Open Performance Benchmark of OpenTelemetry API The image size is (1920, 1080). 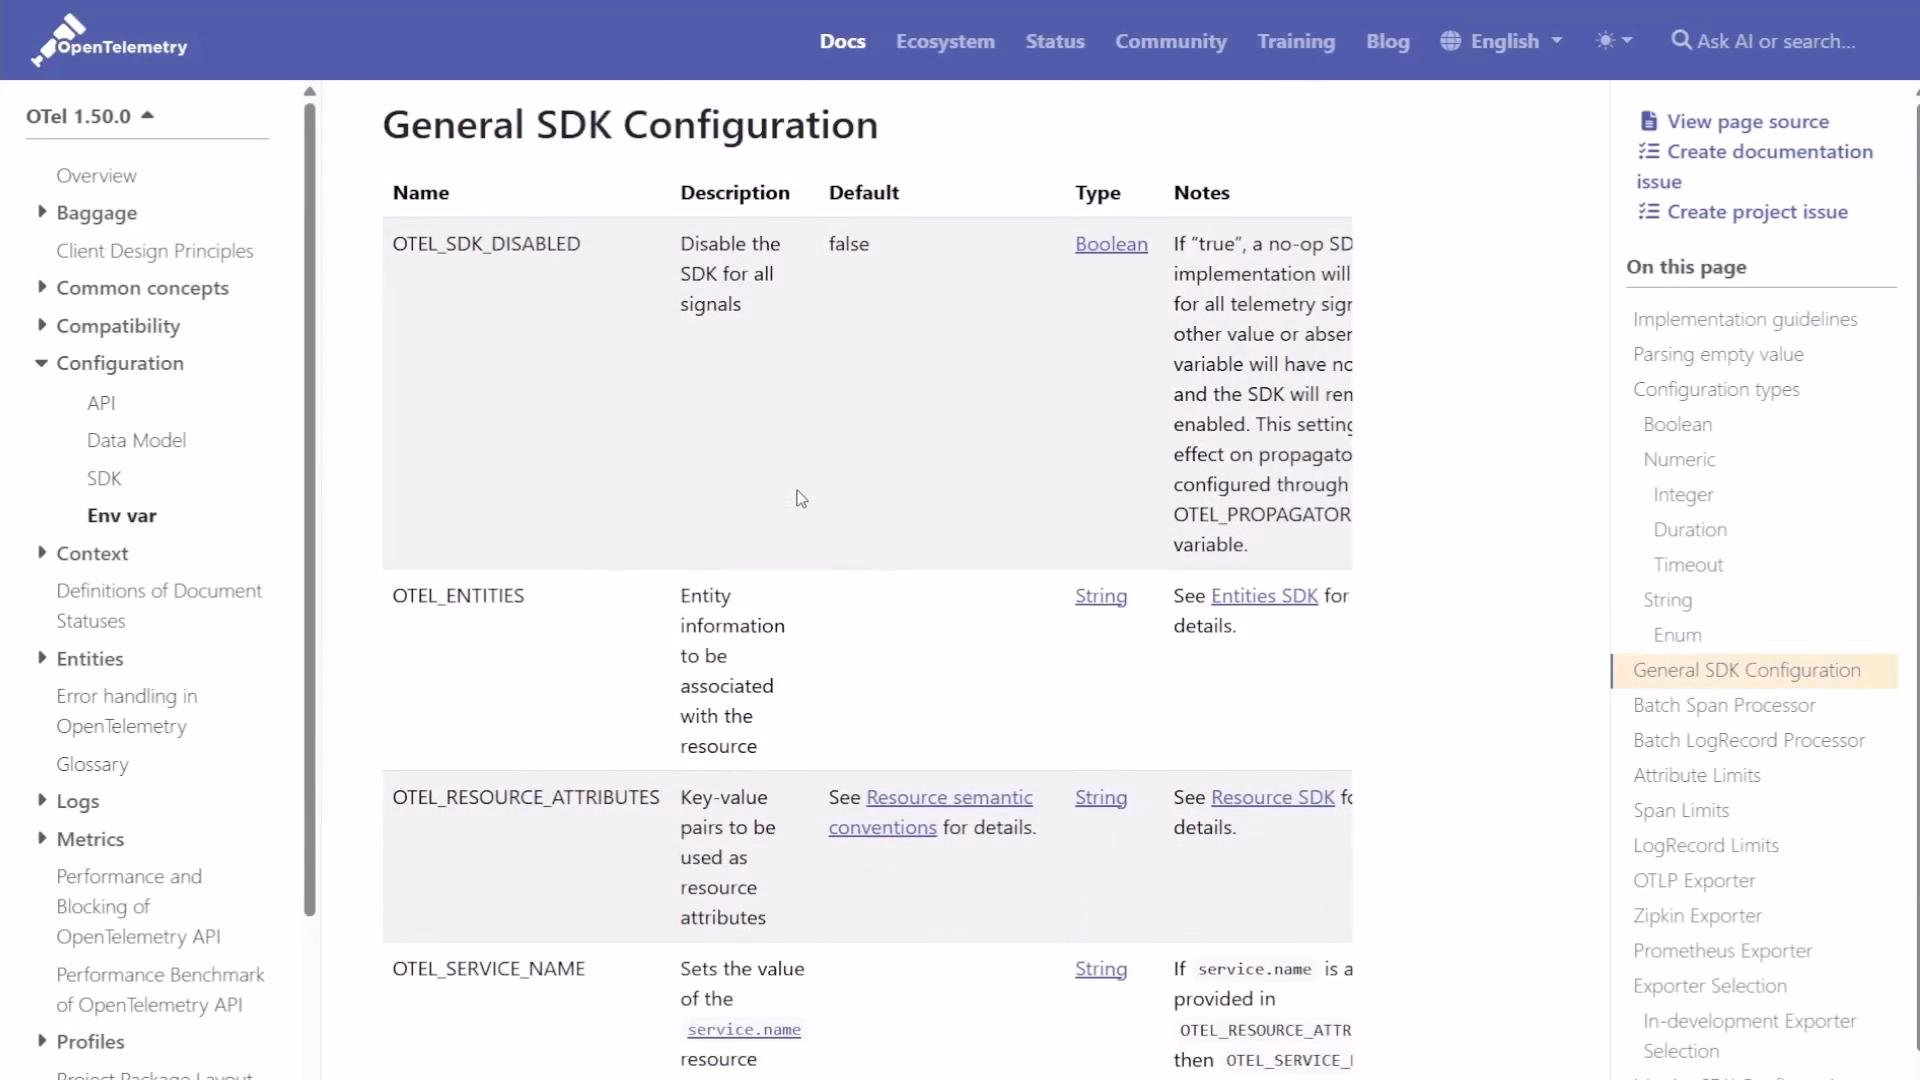click(160, 989)
